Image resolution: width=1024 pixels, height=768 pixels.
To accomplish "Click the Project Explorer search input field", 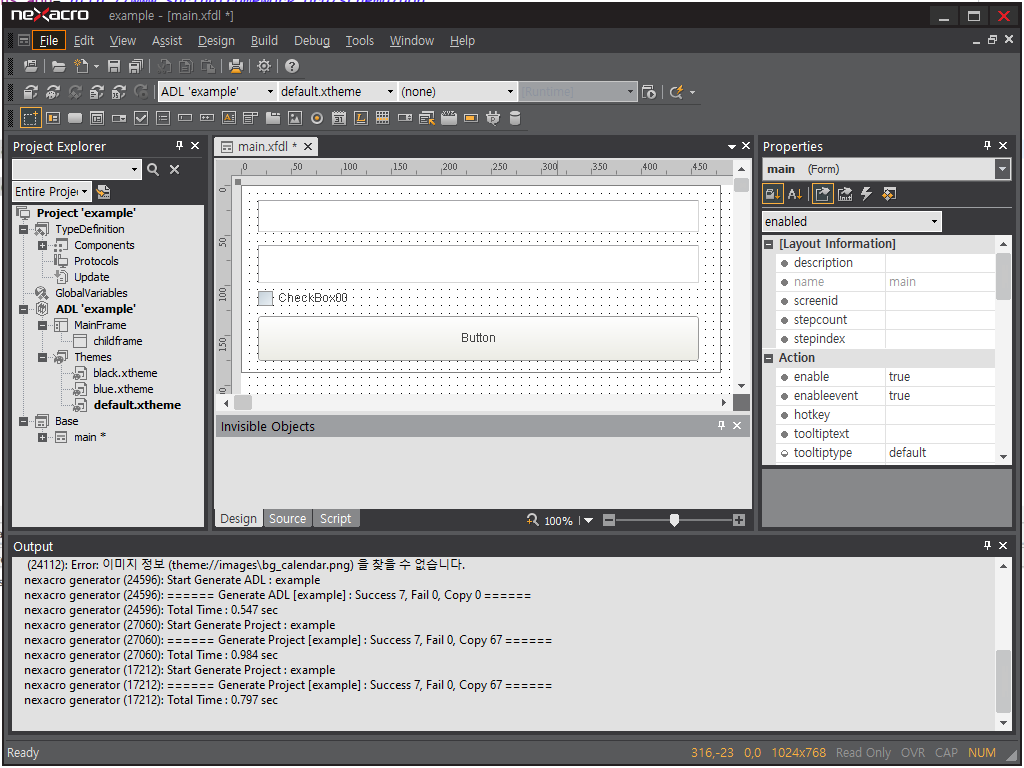I will point(72,170).
